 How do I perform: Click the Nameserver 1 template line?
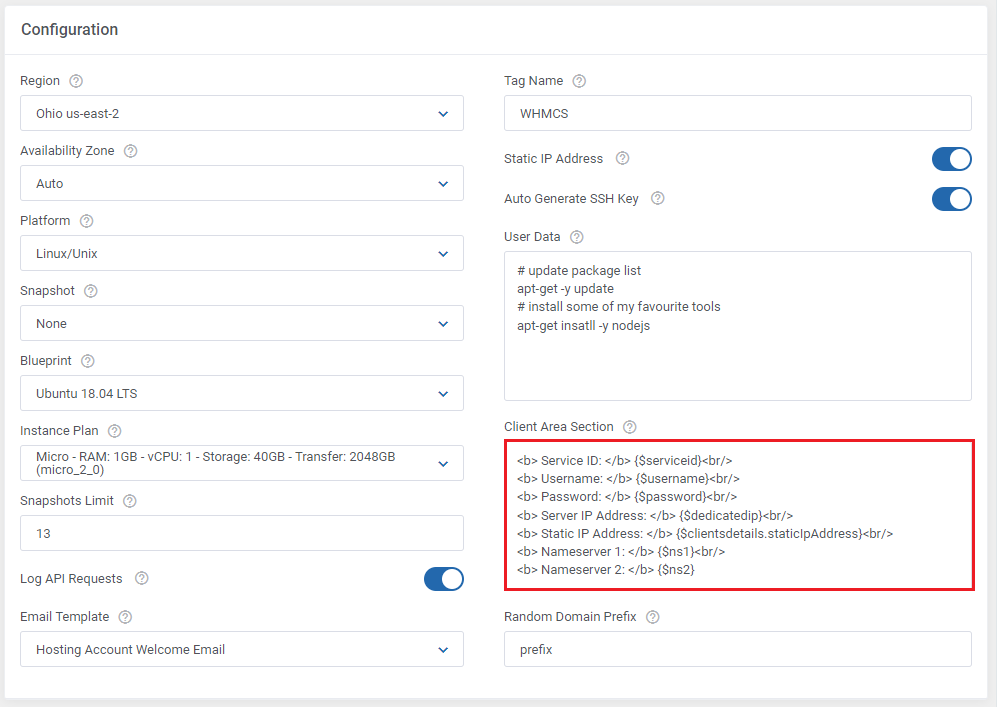pos(621,551)
